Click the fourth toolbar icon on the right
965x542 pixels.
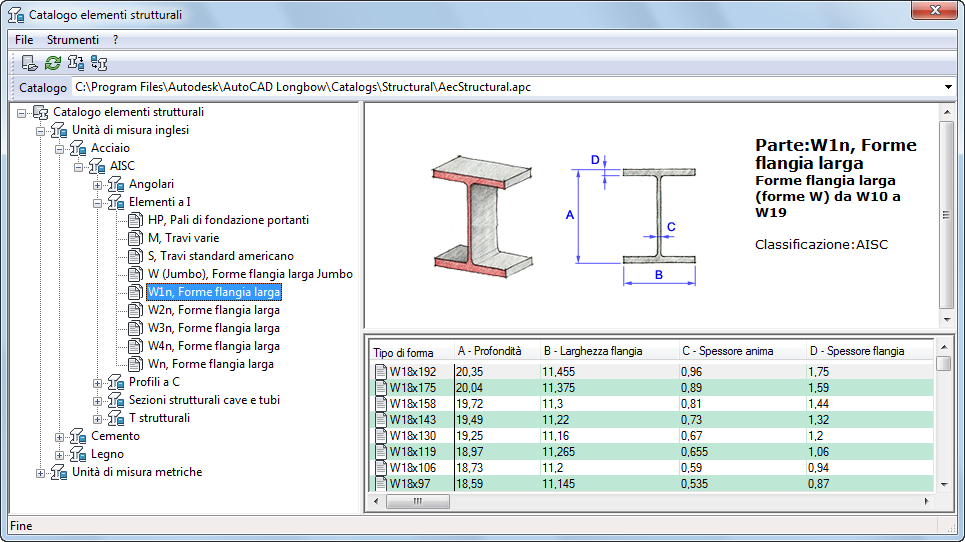click(x=98, y=63)
